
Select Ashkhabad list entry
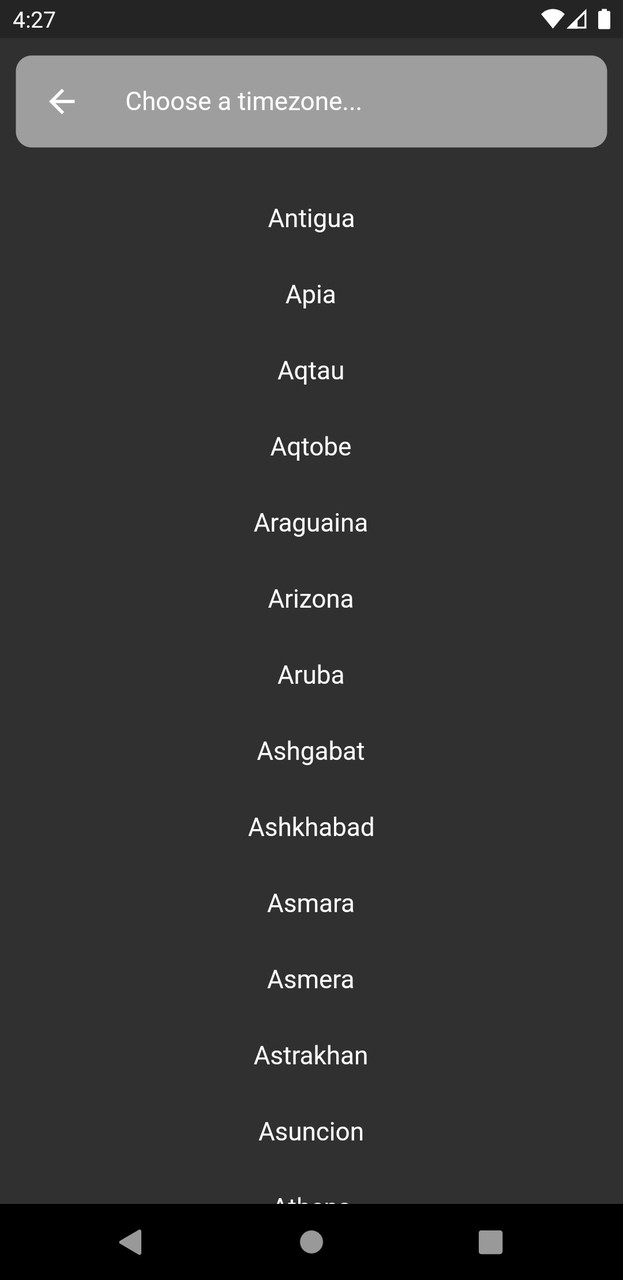(311, 826)
